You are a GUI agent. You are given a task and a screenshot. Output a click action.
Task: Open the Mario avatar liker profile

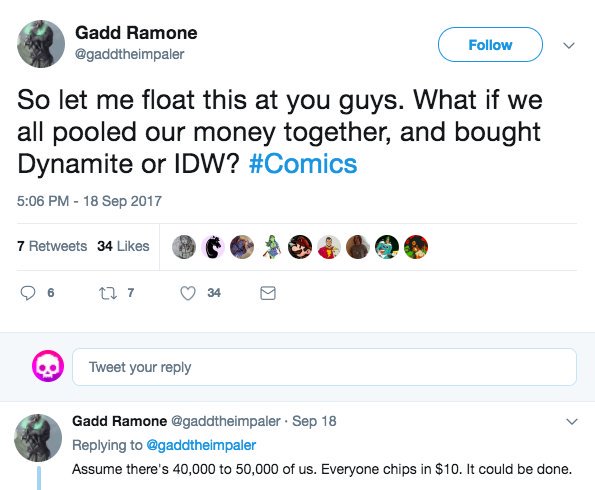(x=300, y=247)
